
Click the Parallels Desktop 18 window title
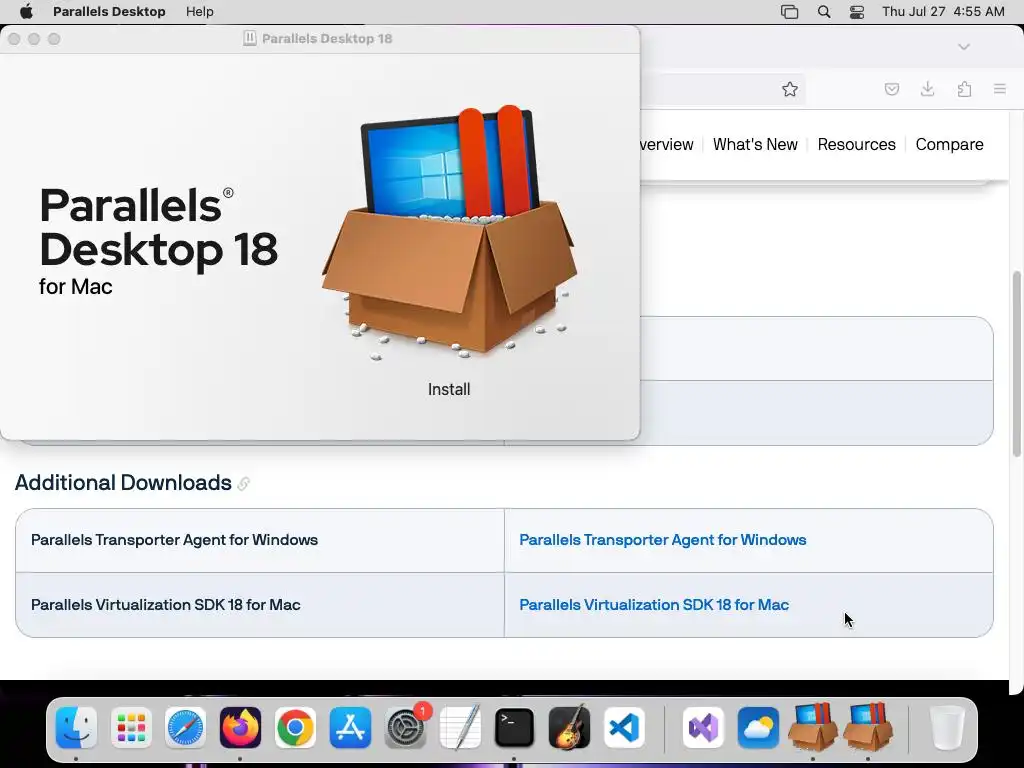pos(327,39)
